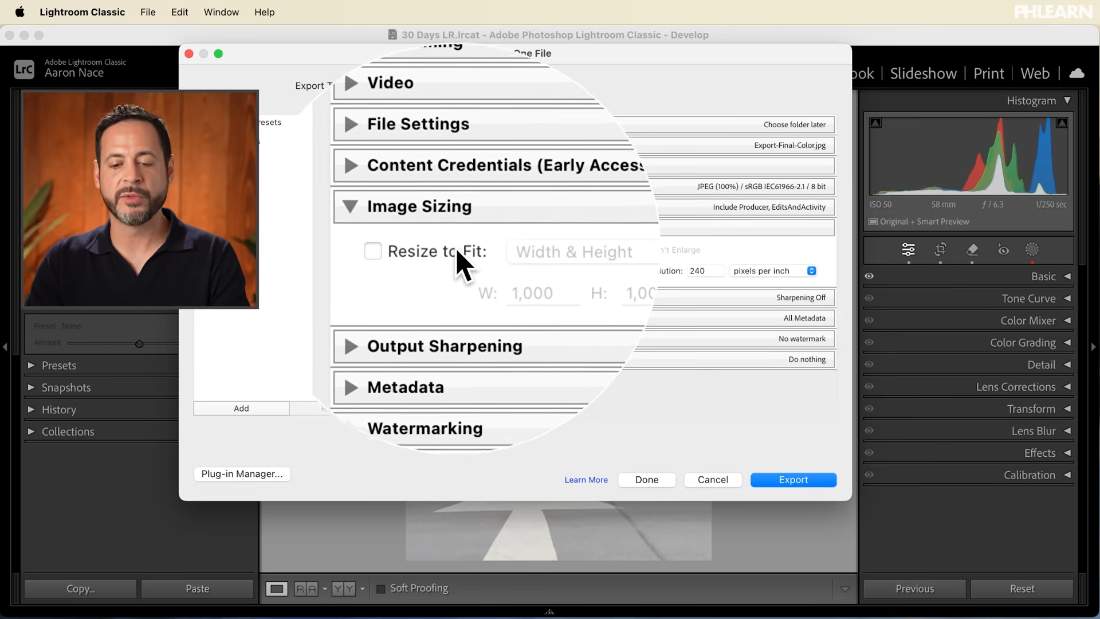Image resolution: width=1100 pixels, height=619 pixels.
Task: Toggle Transform panel eye icon
Action: point(869,408)
